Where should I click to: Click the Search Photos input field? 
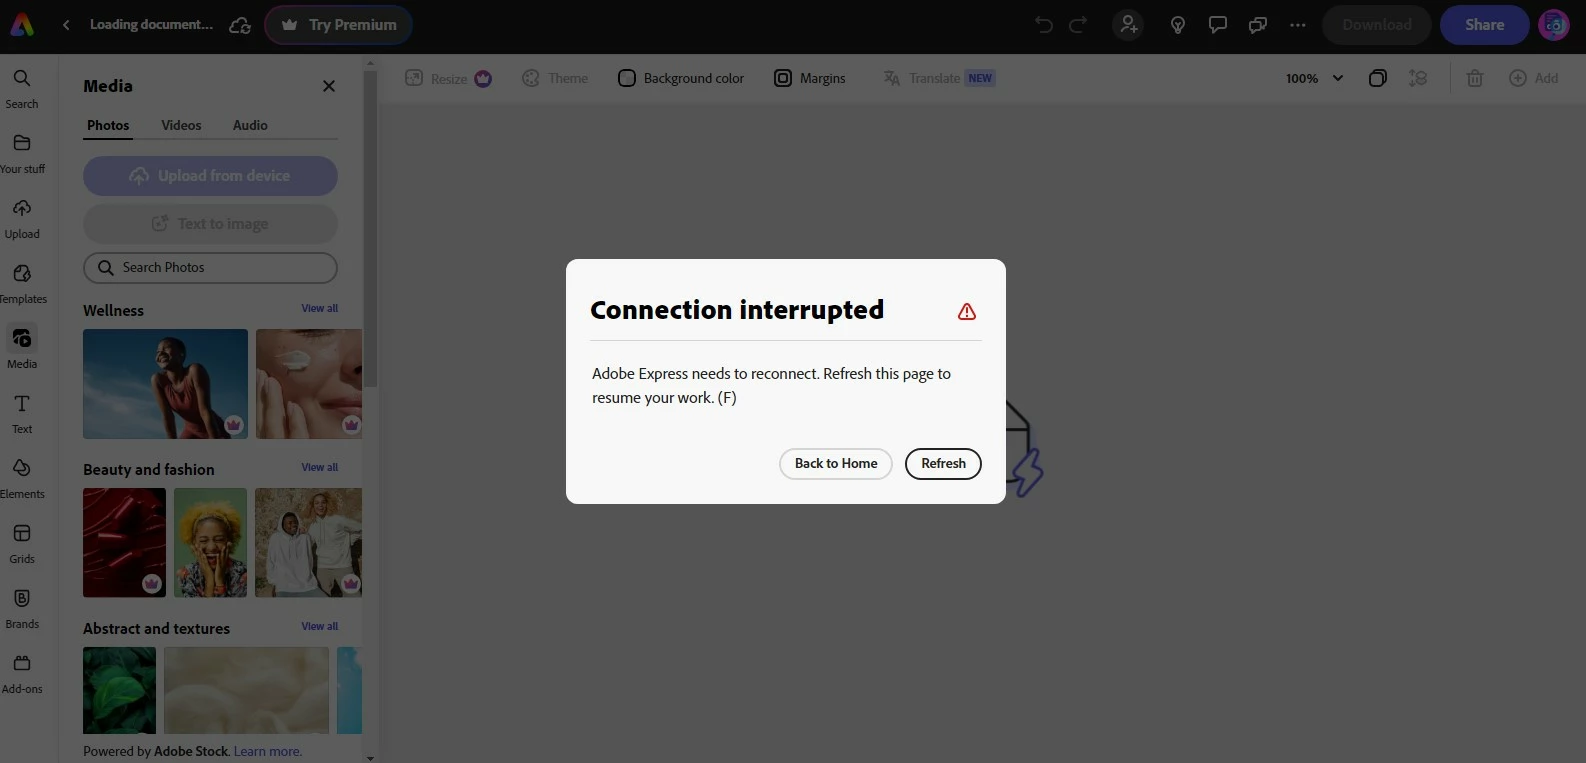click(x=210, y=268)
